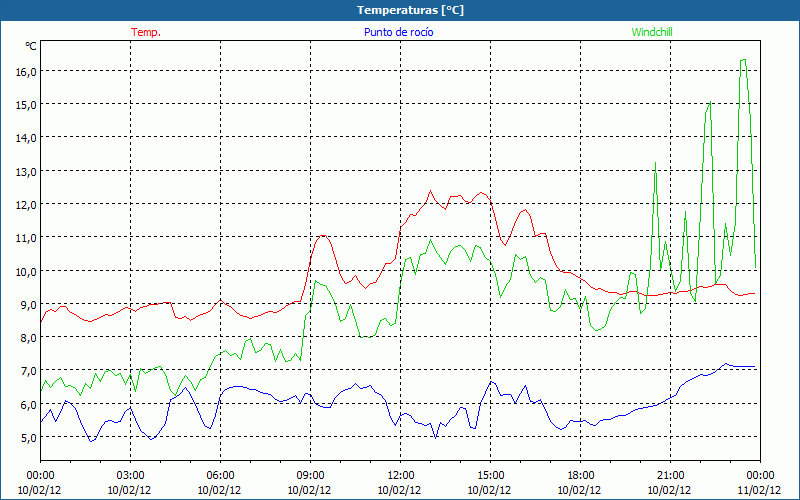The height and width of the screenshot is (500, 800).
Task: Click the Windchill green legend label
Action: click(652, 32)
